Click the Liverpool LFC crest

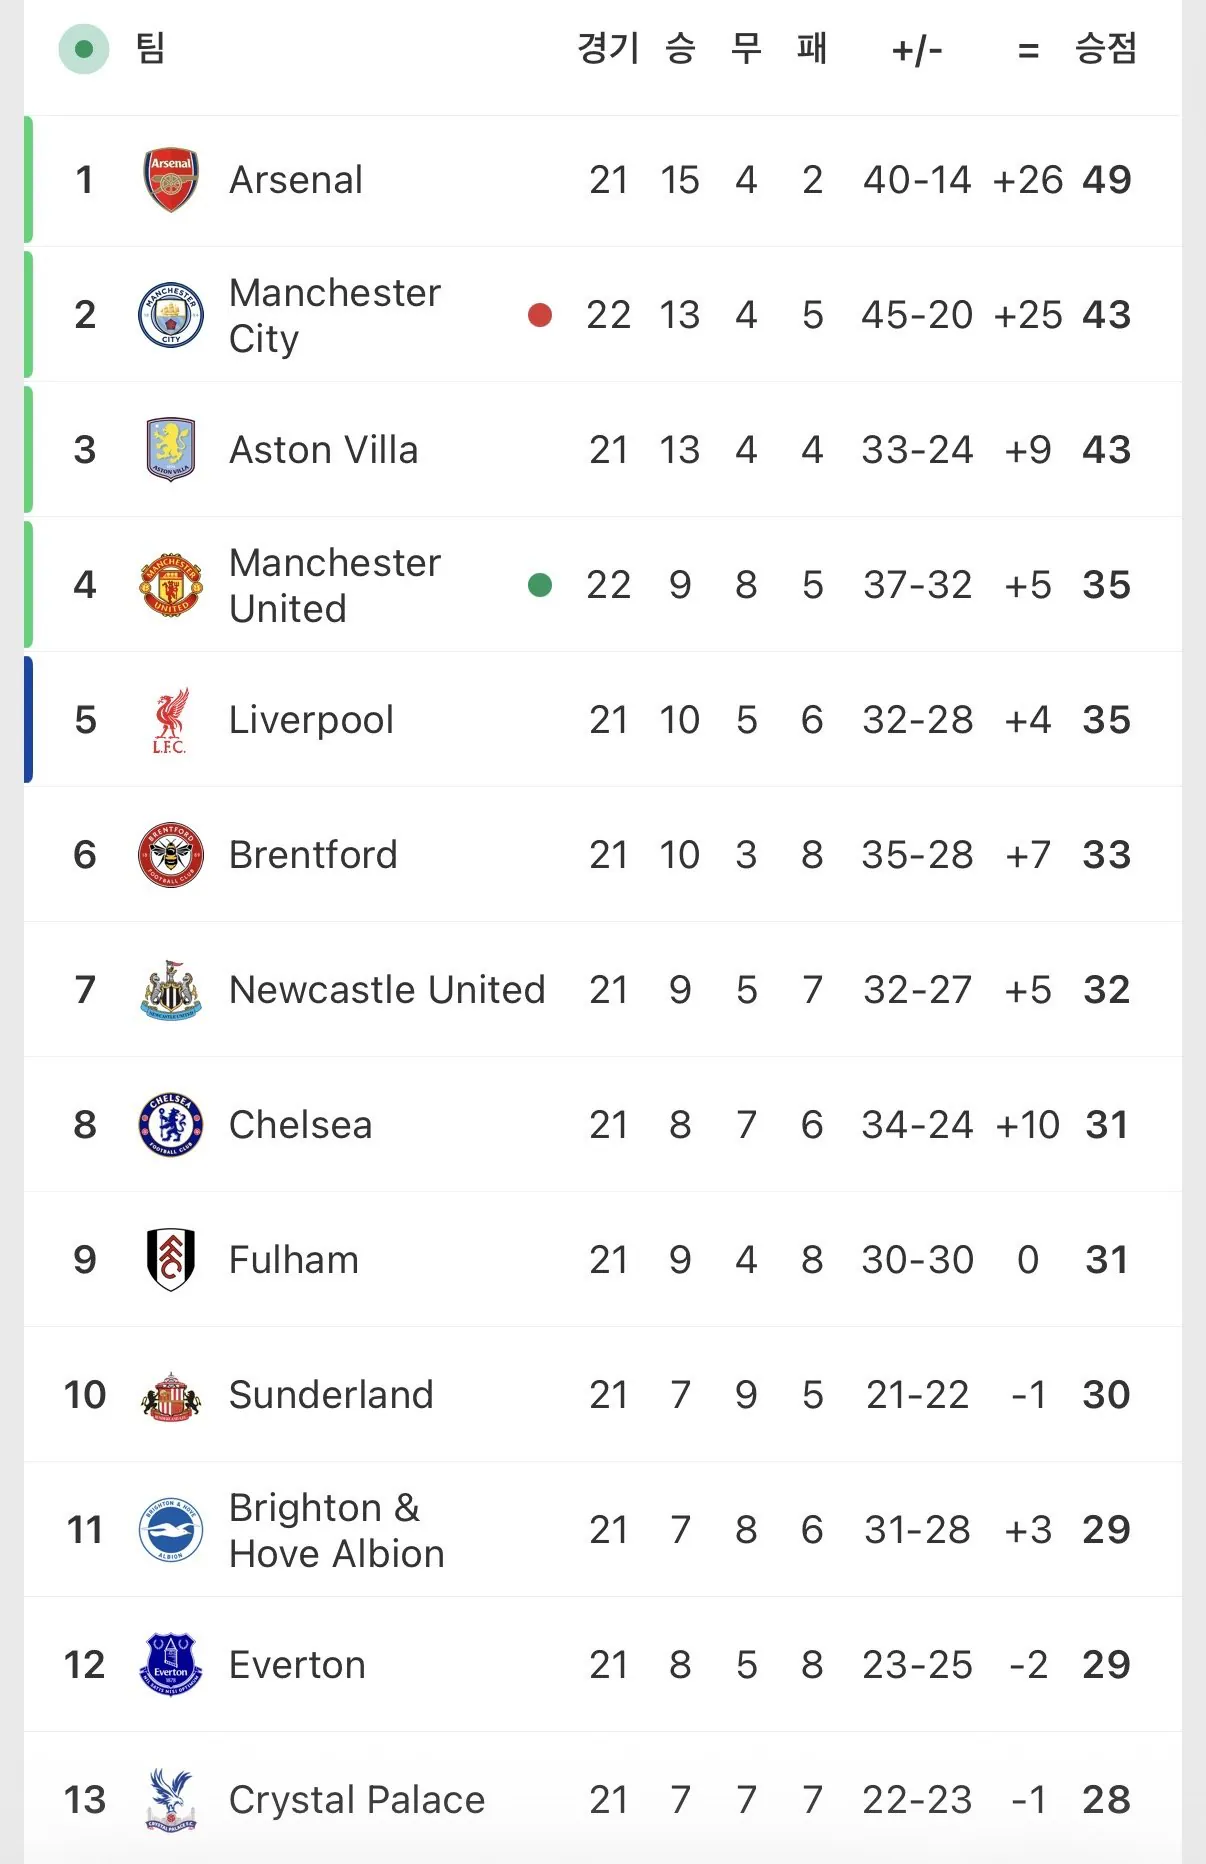pyautogui.click(x=171, y=720)
